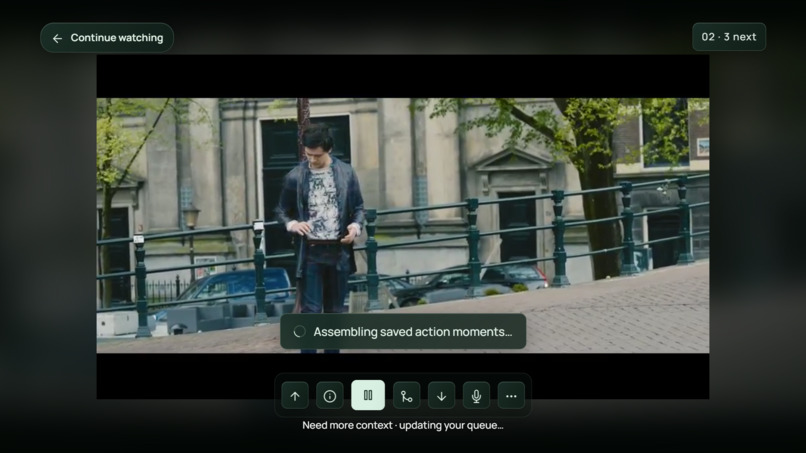This screenshot has height=453, width=806.
Task: Click 'Need more context · updating your queue…' text
Action: (403, 425)
